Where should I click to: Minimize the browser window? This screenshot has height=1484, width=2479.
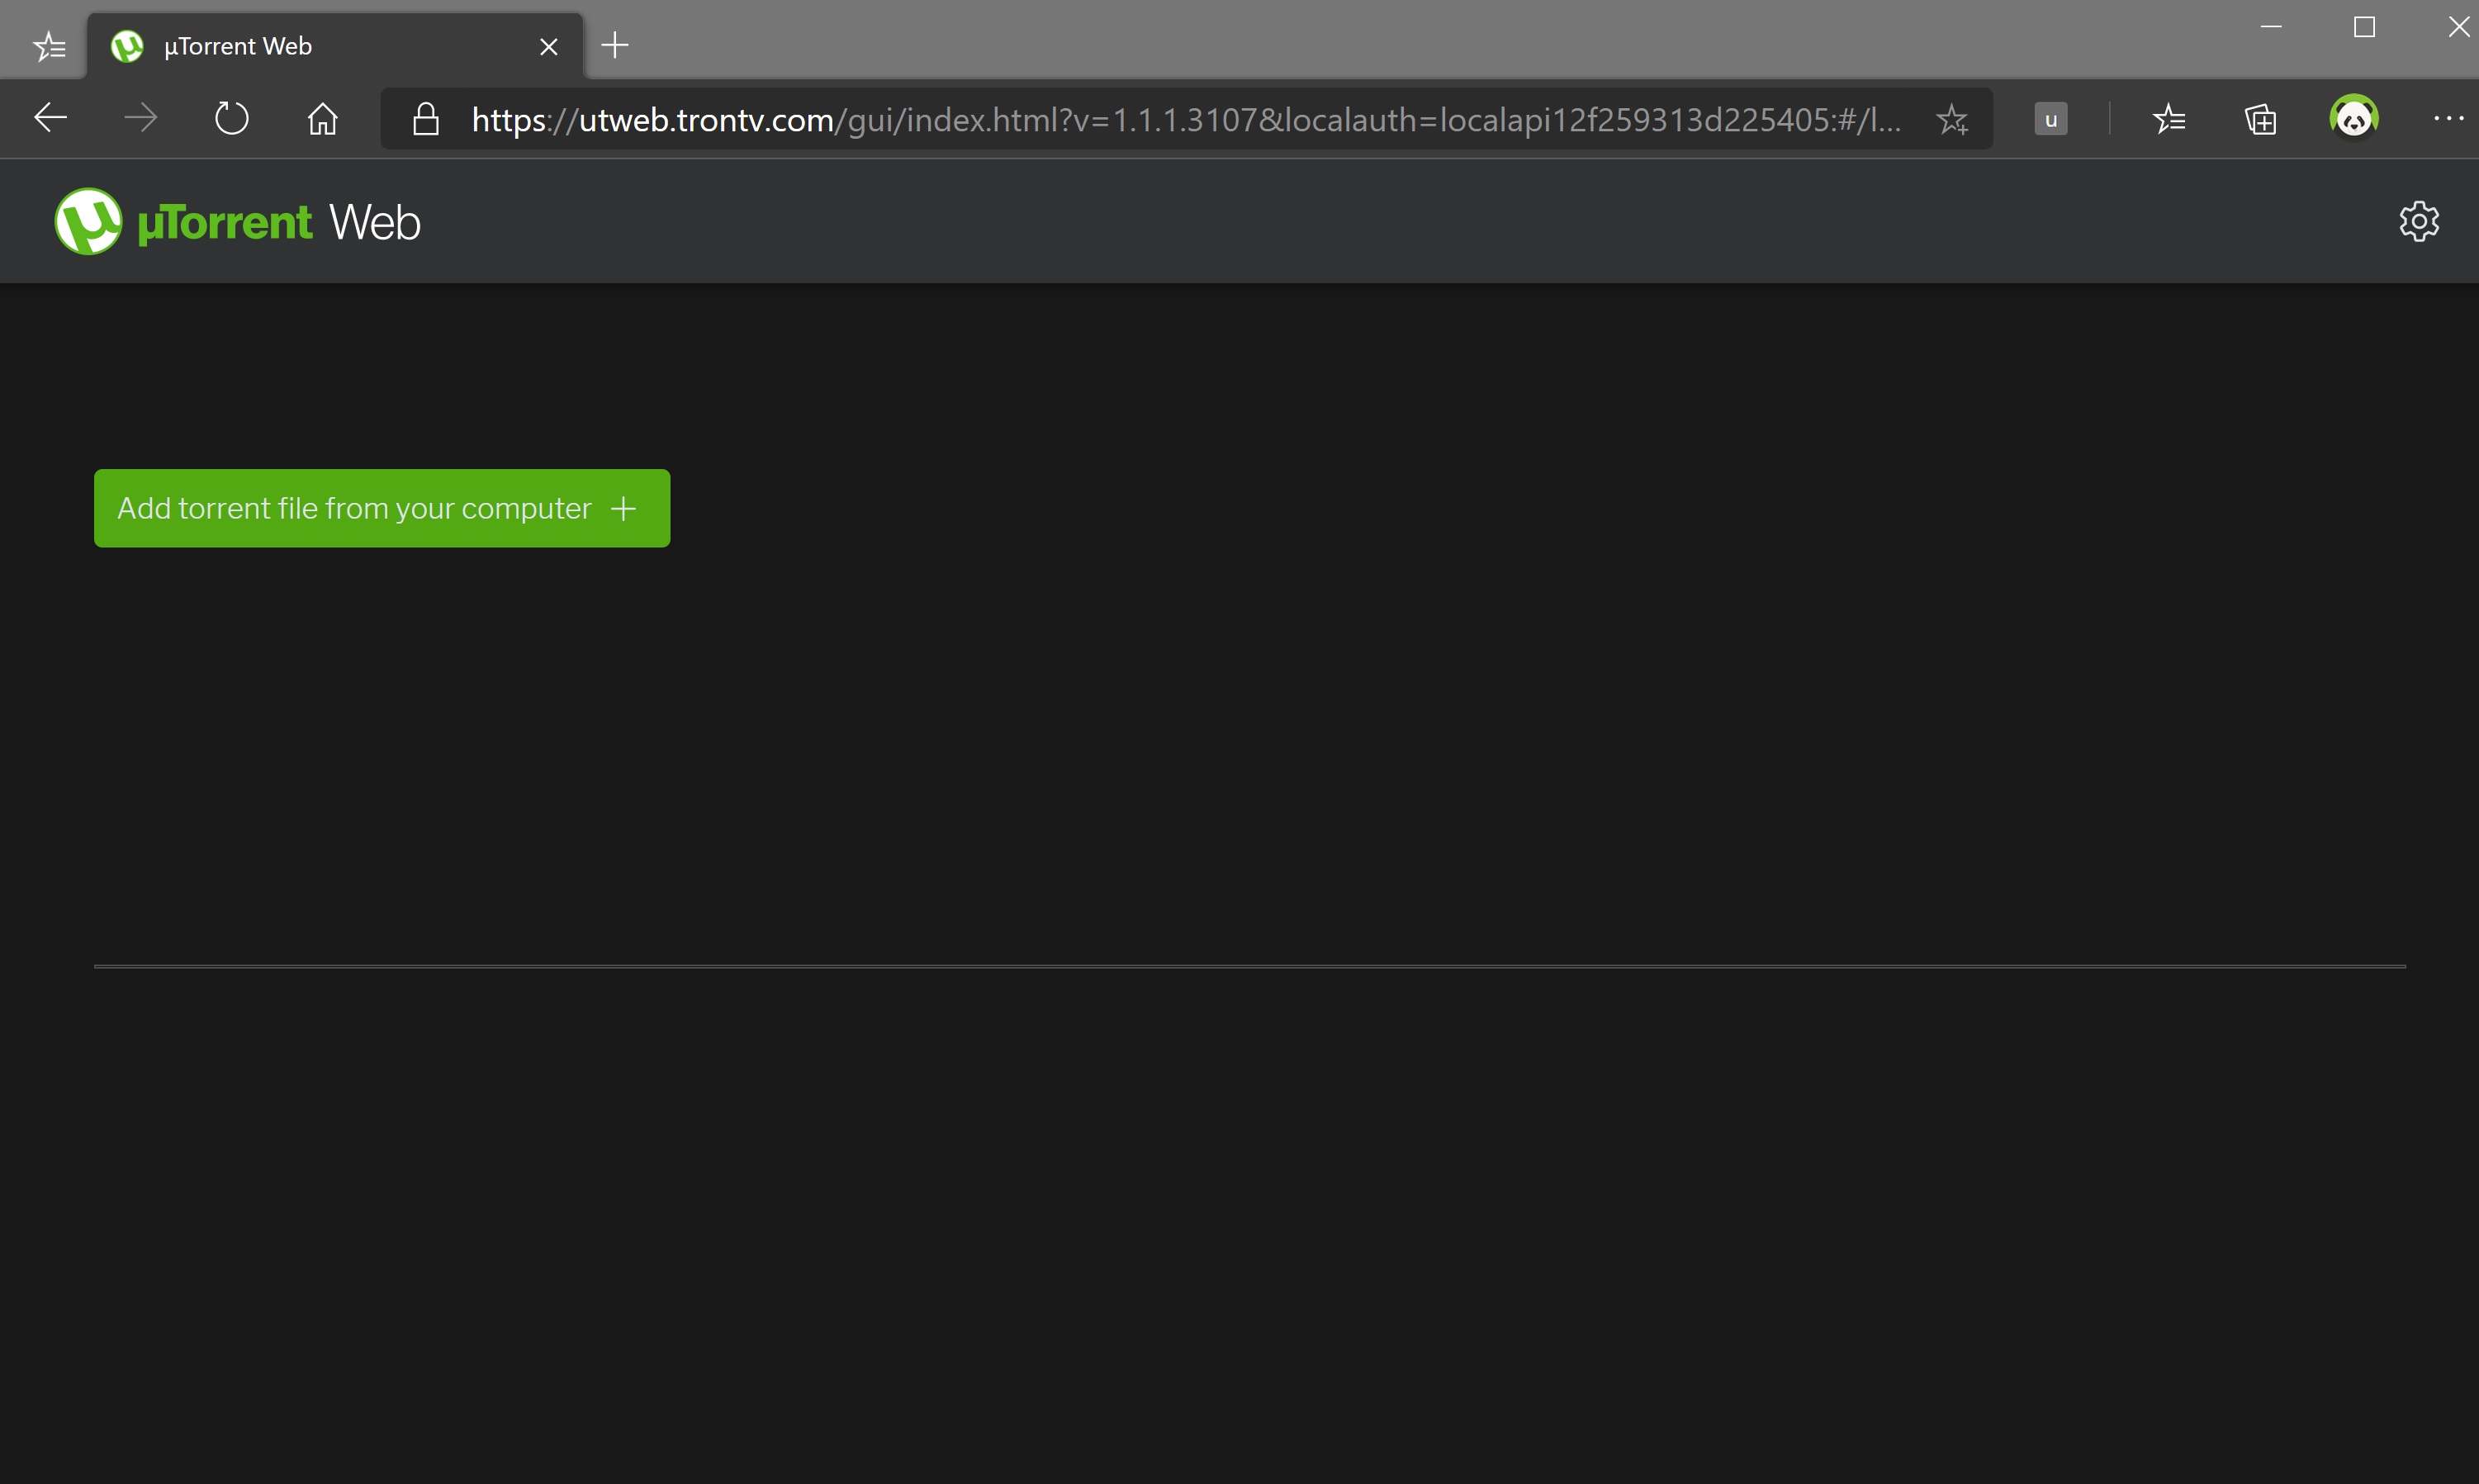pos(2270,27)
